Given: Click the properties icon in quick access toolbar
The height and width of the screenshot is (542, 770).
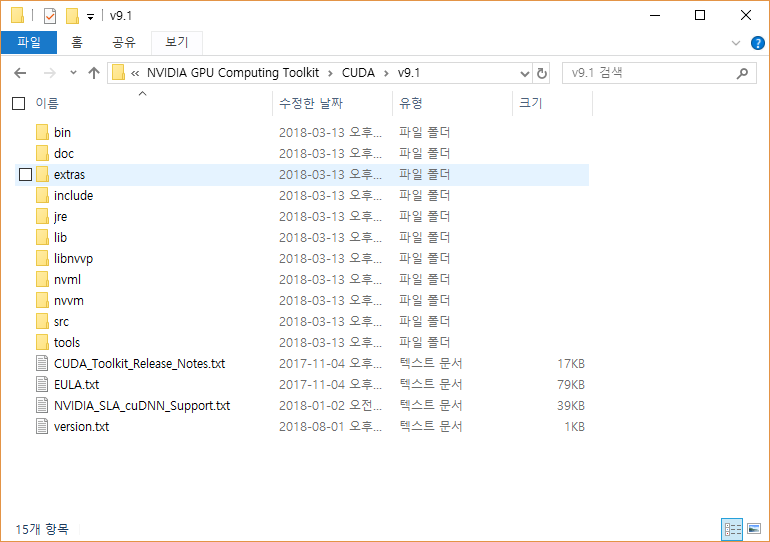Looking at the screenshot, I should point(50,15).
